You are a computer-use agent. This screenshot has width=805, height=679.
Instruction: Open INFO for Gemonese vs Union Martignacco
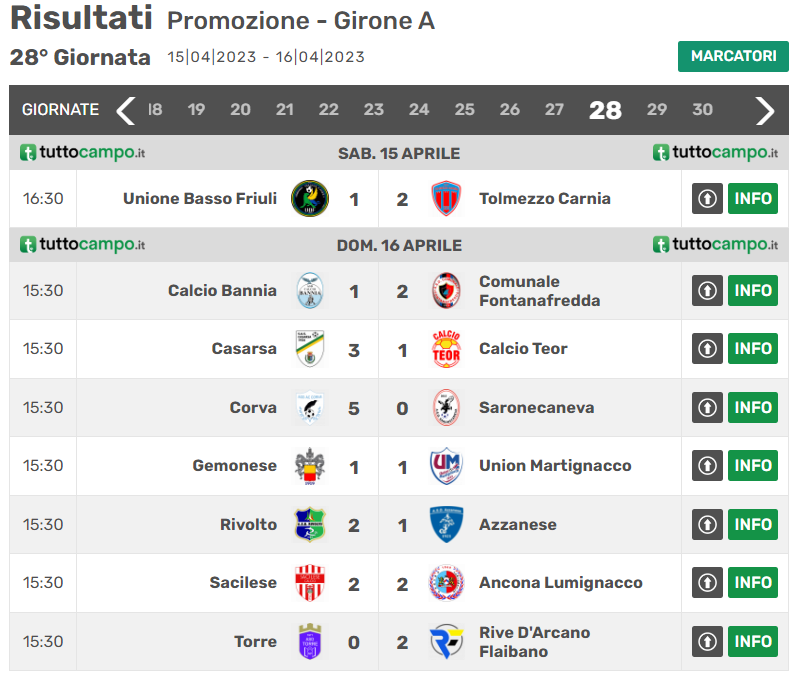[753, 466]
